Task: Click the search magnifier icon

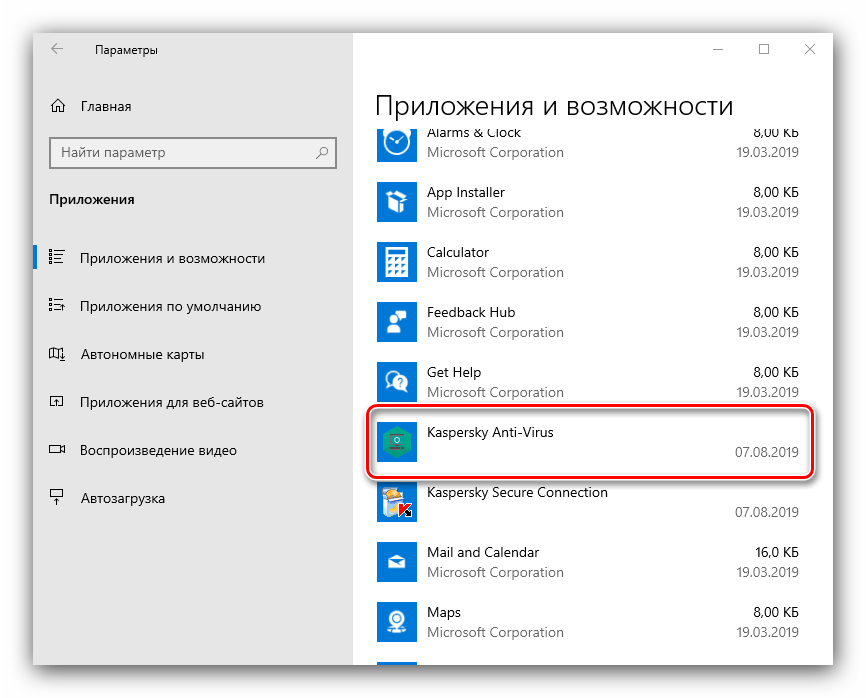Action: tap(322, 153)
